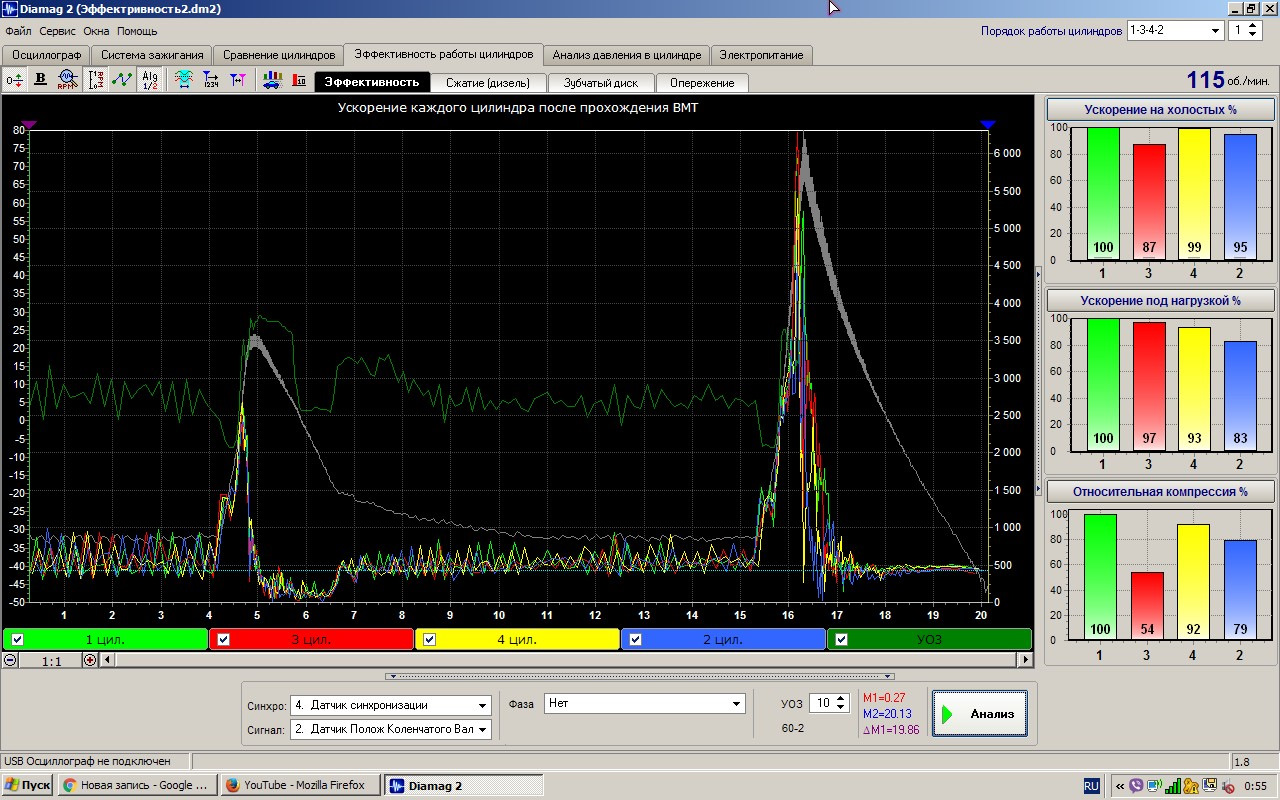
Task: Click the scrollbar left arrow under the chart
Action: click(108, 660)
